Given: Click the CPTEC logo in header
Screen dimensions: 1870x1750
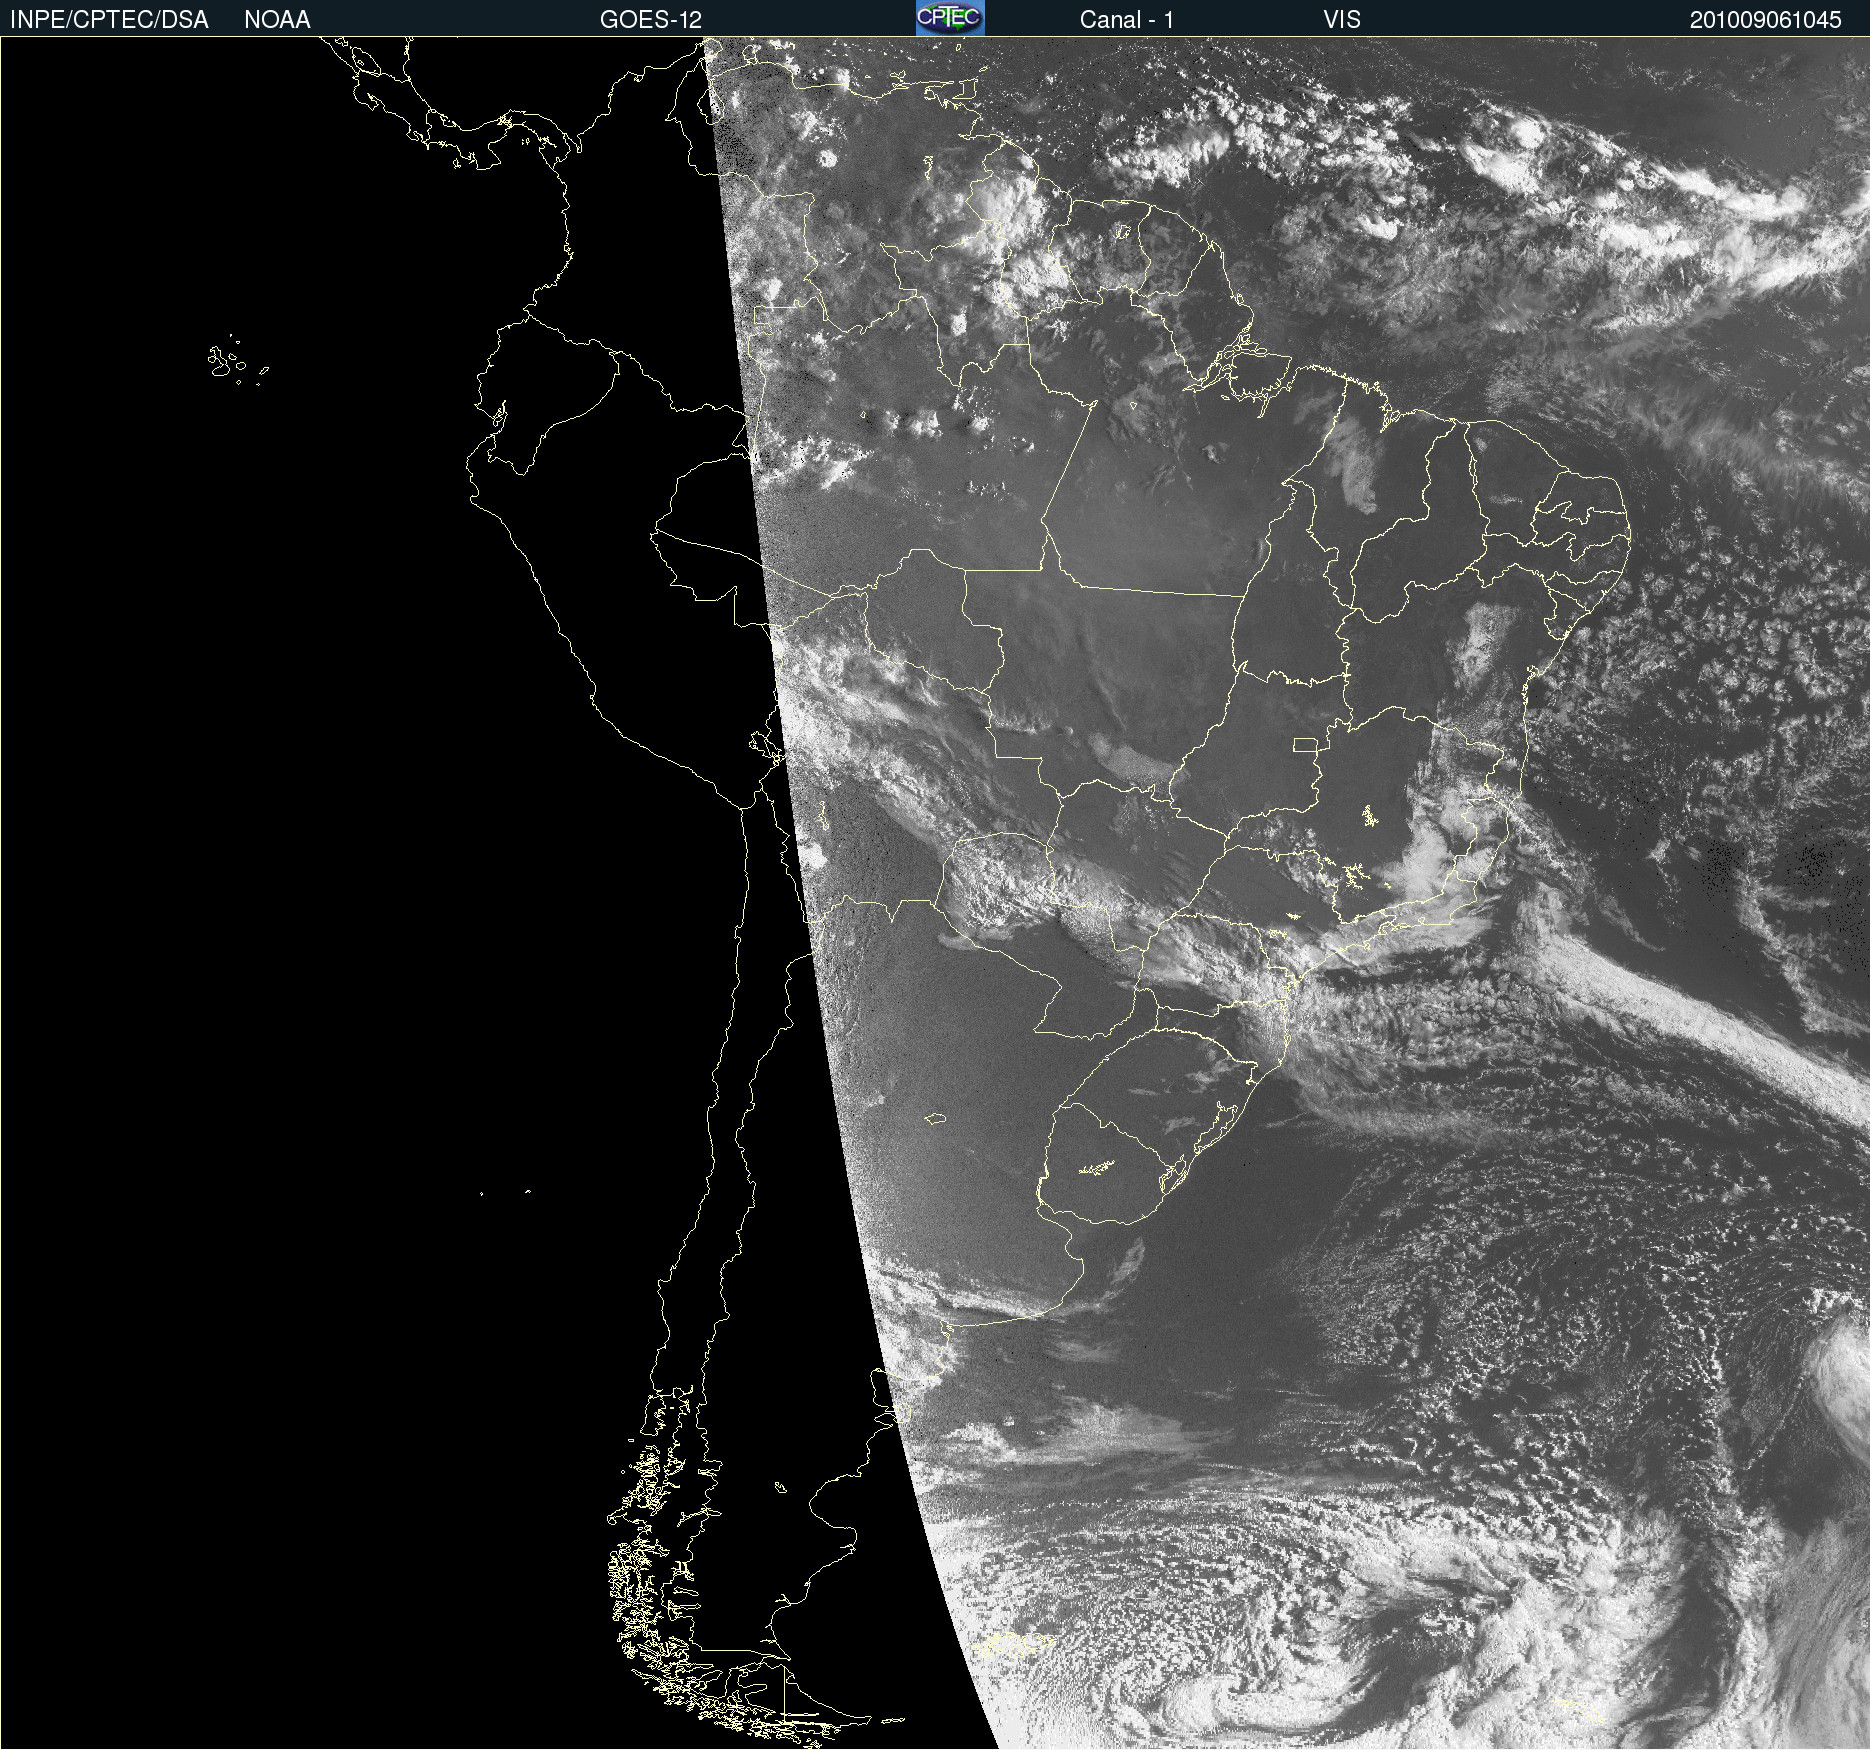Looking at the screenshot, I should pyautogui.click(x=950, y=18).
